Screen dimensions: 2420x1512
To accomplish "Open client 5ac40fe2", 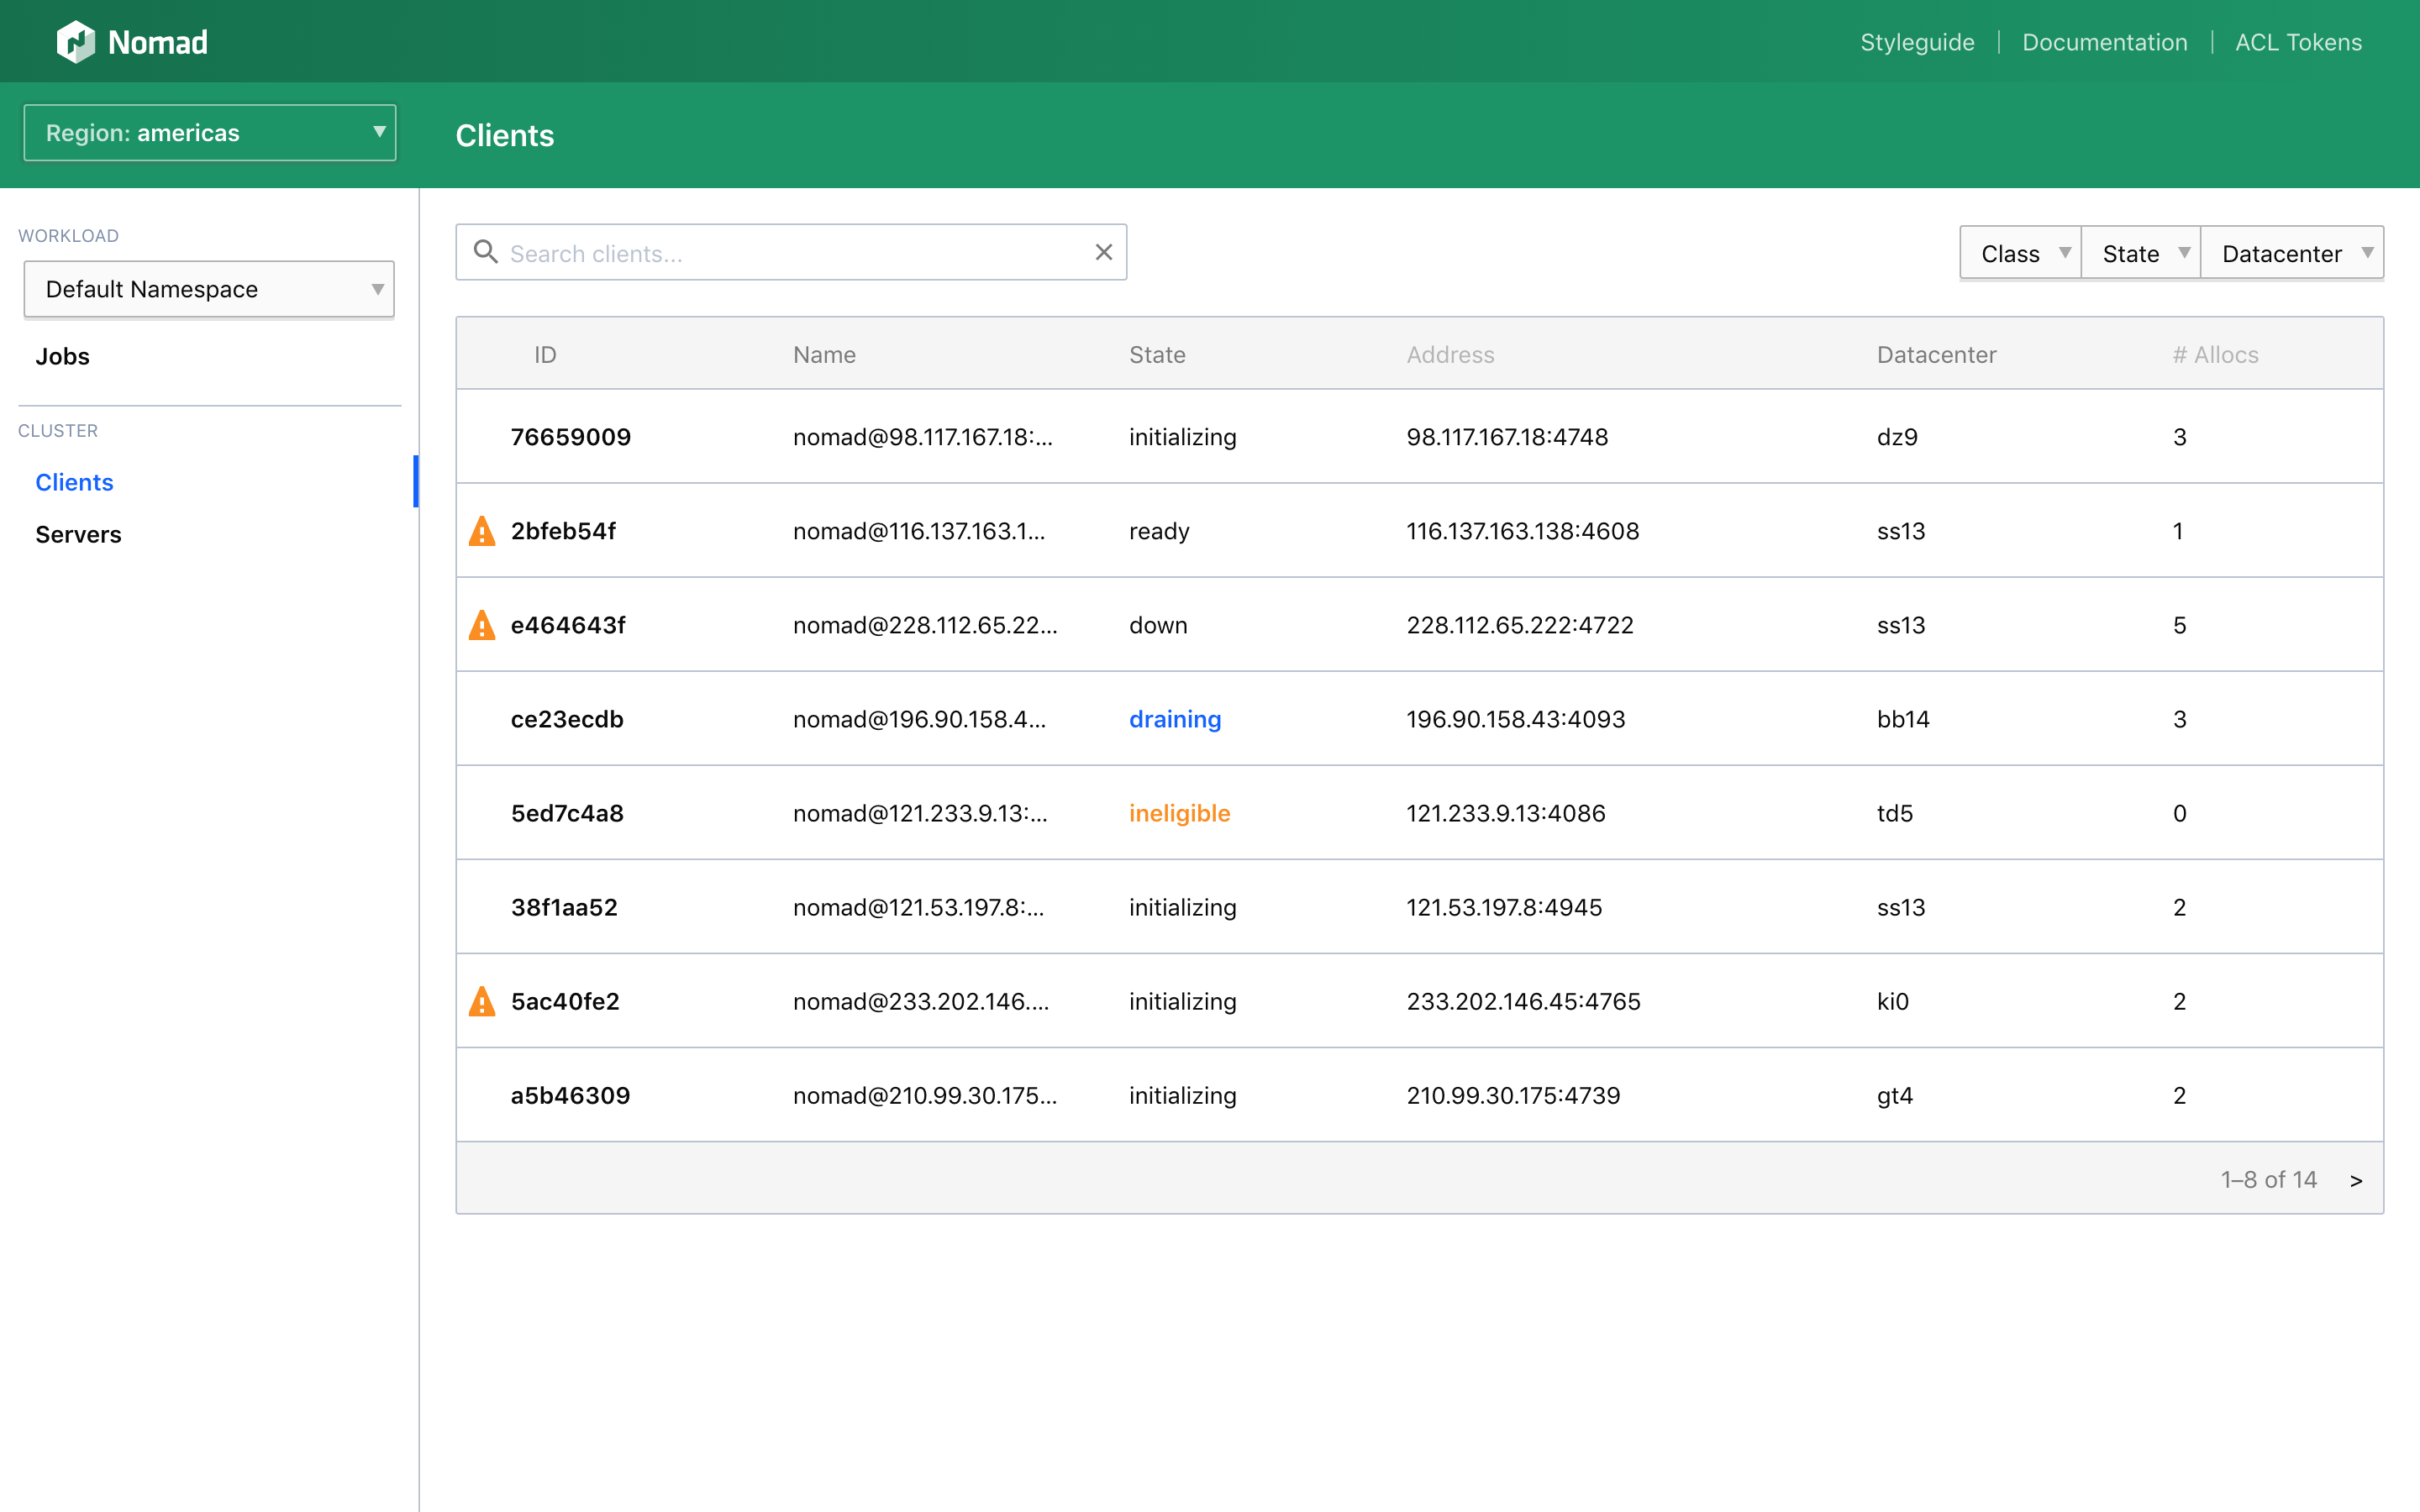I will pyautogui.click(x=565, y=1001).
